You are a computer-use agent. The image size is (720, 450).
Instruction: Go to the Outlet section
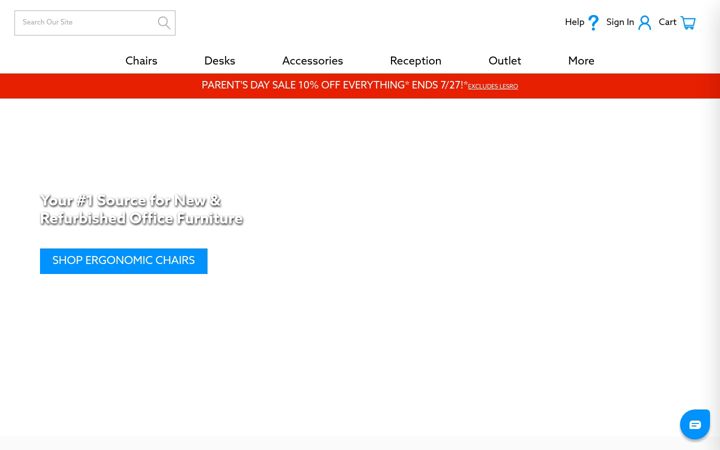point(505,61)
